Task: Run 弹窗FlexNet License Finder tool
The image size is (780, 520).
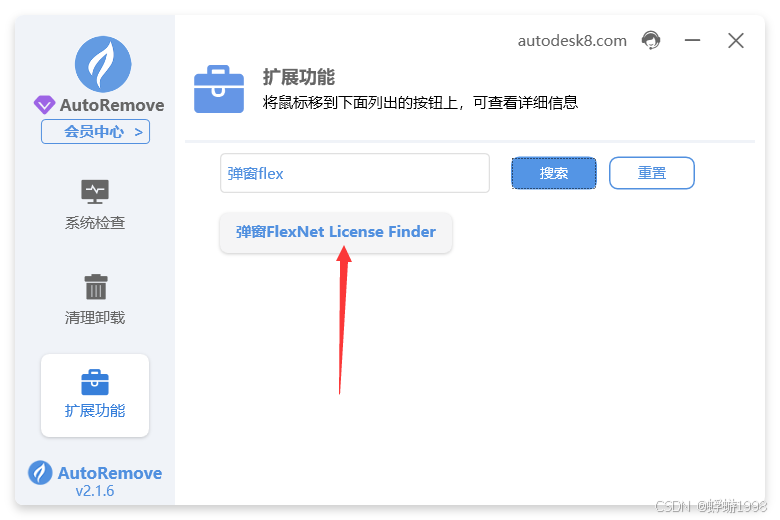Action: point(336,232)
